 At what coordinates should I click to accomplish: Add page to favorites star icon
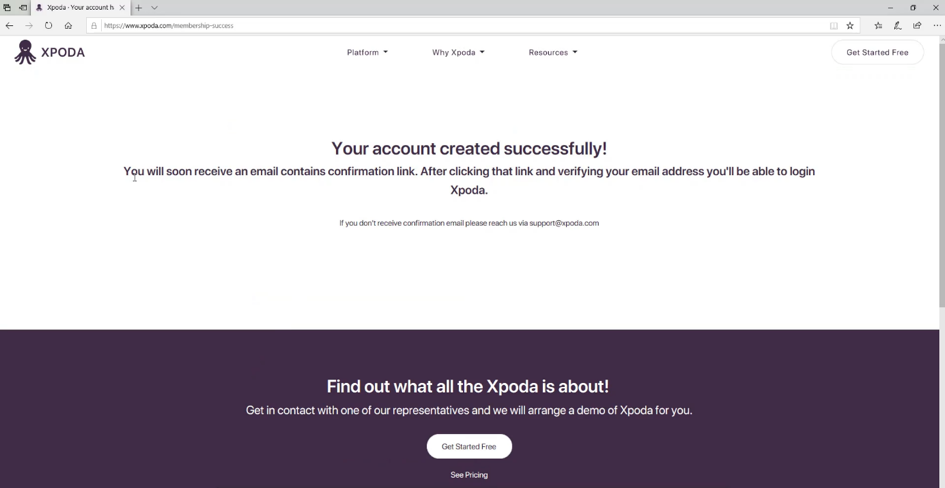click(x=850, y=25)
